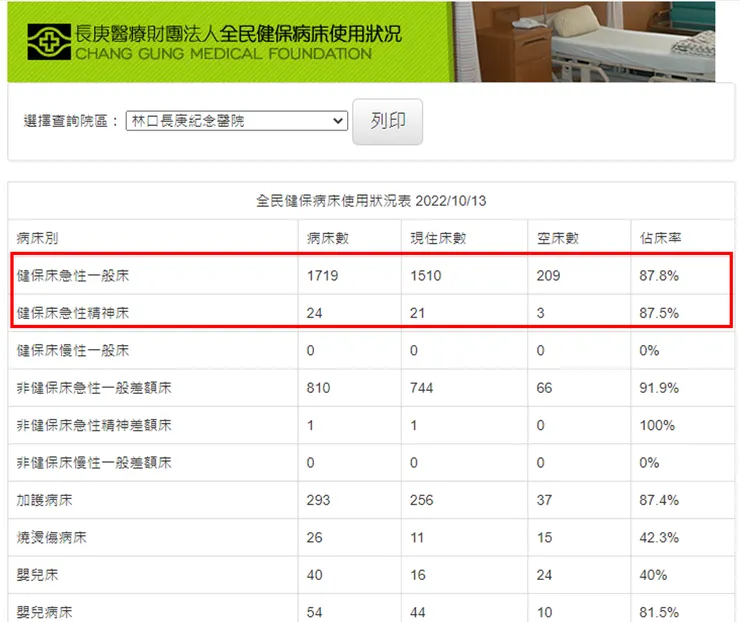The image size is (740, 622).
Task: Click the bed count value 293
Action: point(319,500)
